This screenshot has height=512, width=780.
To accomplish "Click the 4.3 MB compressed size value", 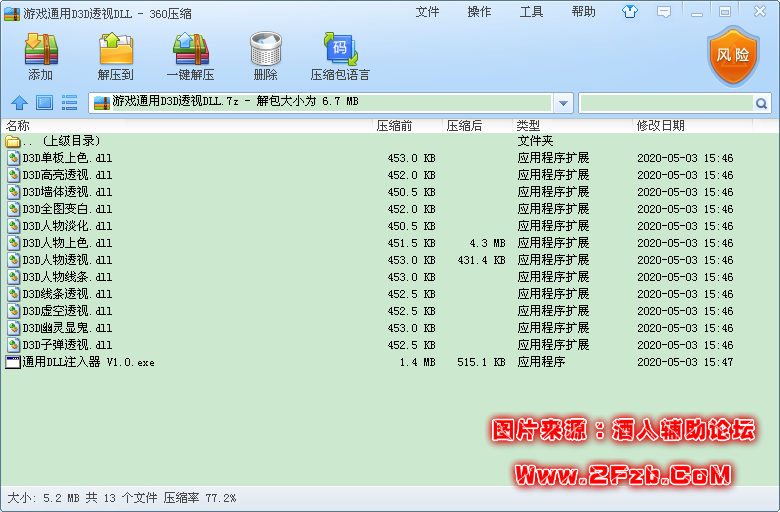I will click(x=487, y=243).
